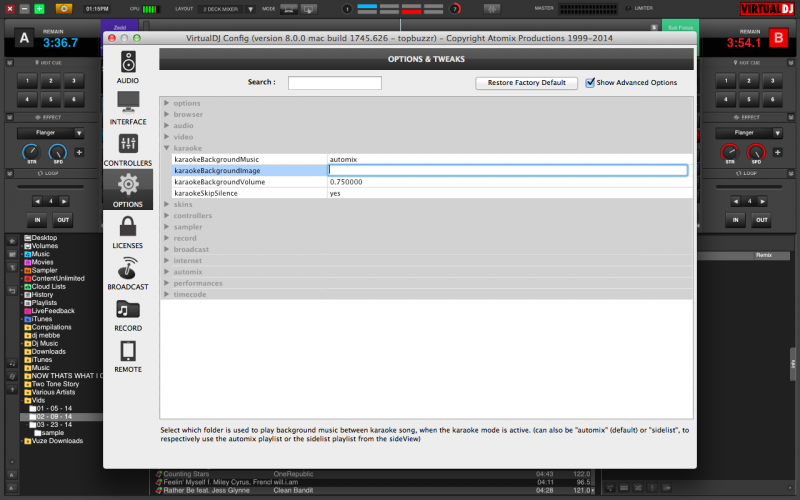
Task: Click the plus button beside left Flanger knobs
Action: [x=79, y=152]
